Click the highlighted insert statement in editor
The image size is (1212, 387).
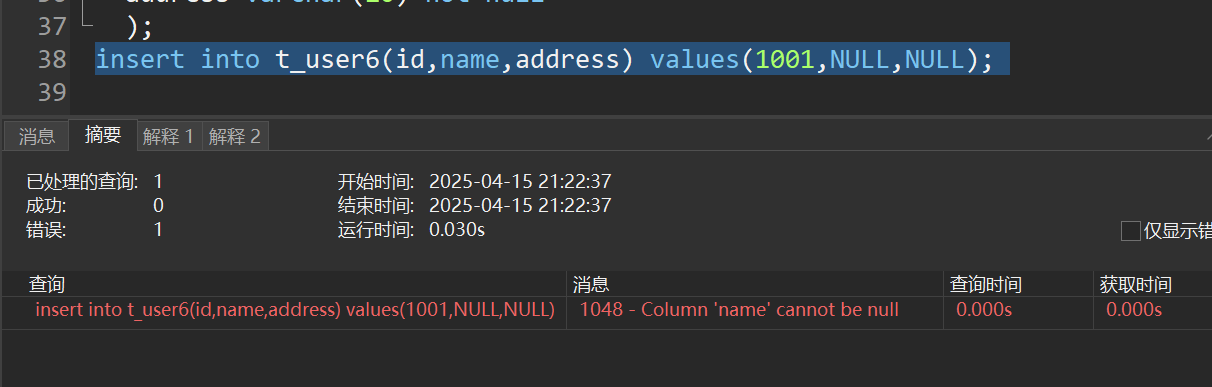(x=545, y=60)
